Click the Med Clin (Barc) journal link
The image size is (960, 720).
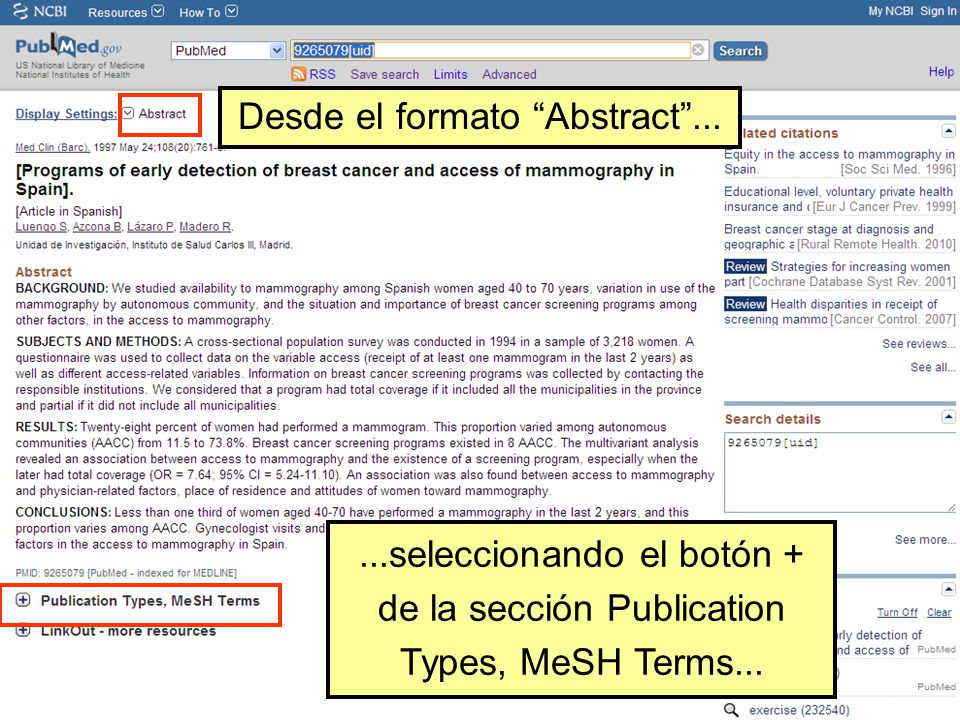(52, 147)
